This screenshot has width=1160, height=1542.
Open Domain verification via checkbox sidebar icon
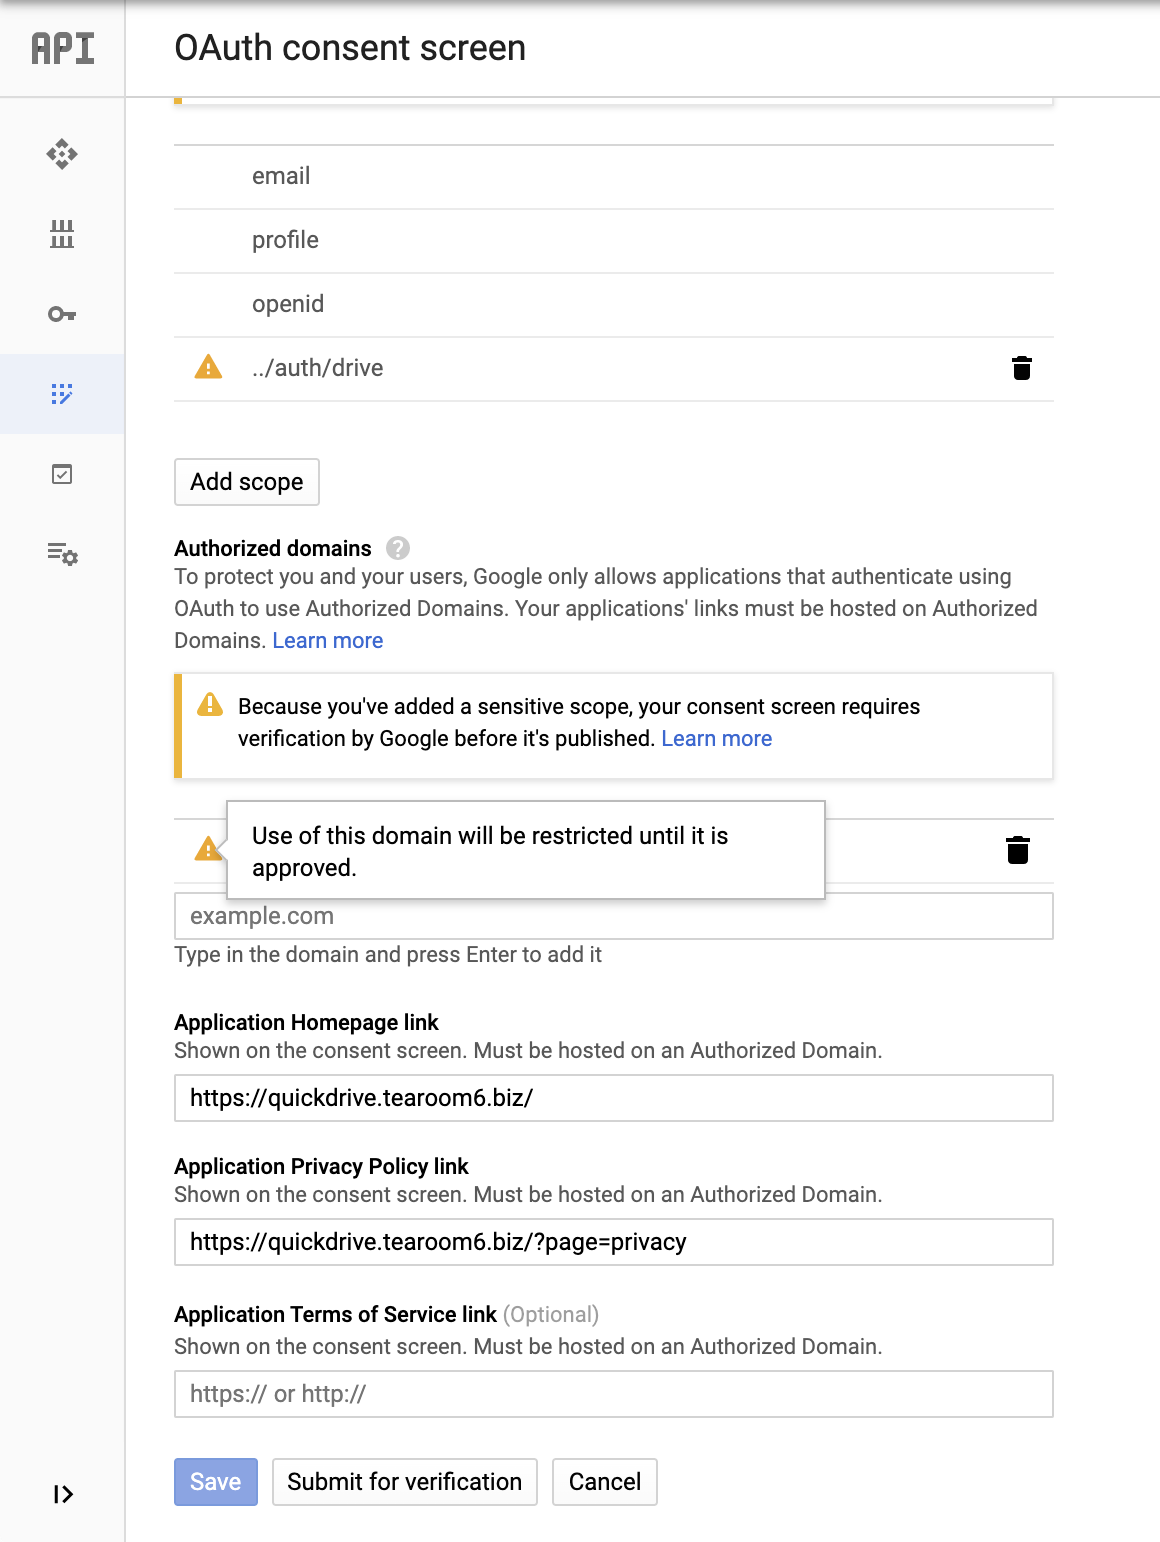pyautogui.click(x=62, y=474)
